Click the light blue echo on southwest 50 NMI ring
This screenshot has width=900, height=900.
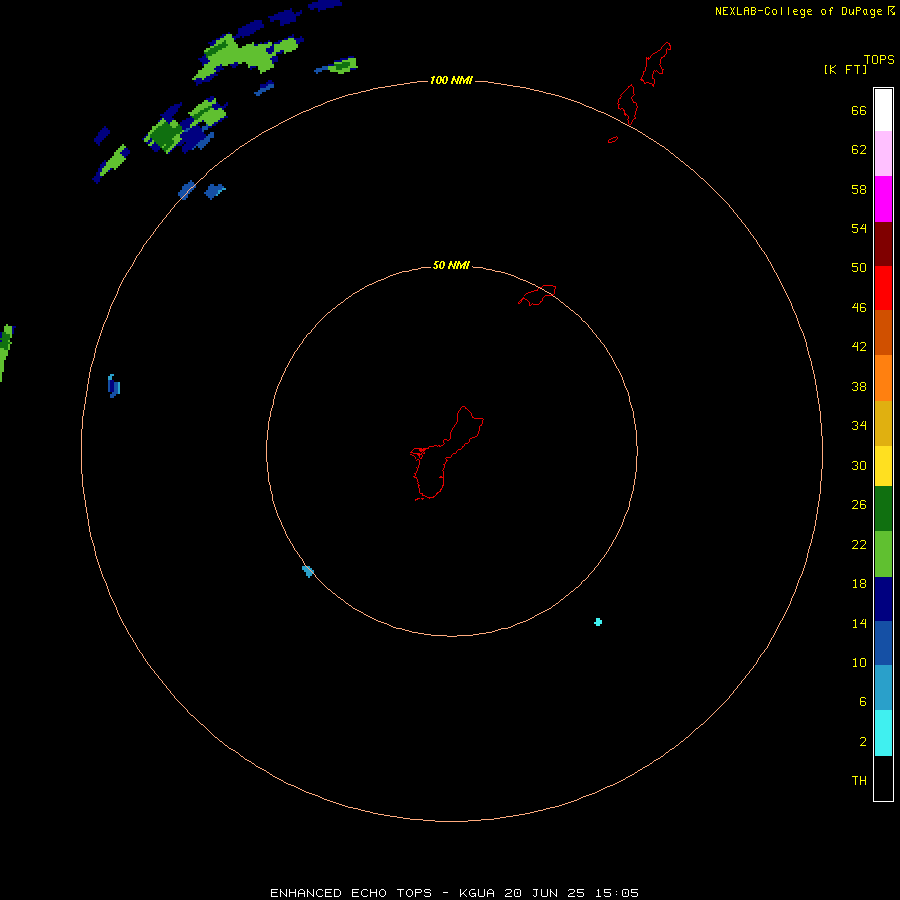click(308, 571)
